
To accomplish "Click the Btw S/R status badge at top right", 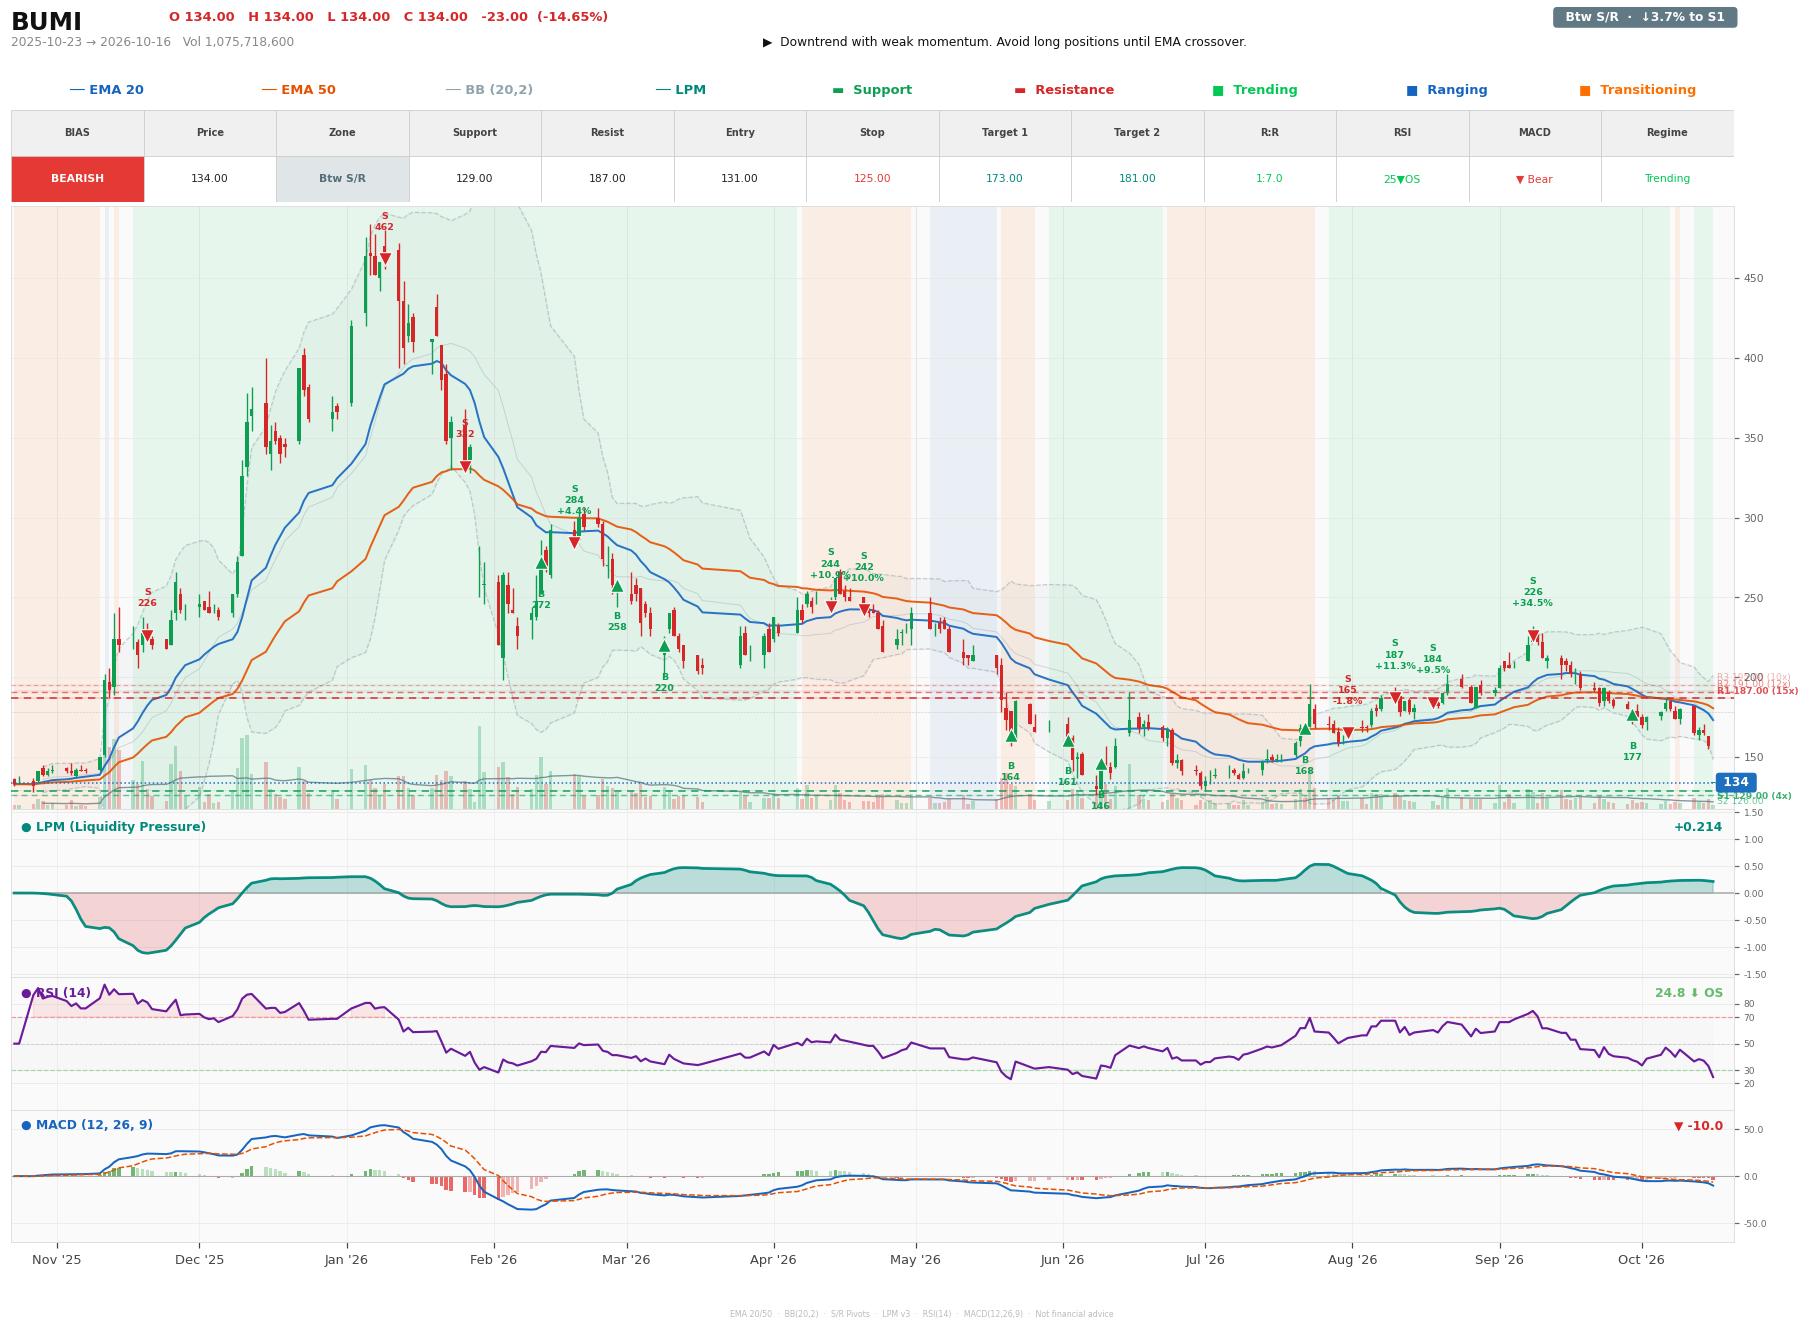I will click(1644, 17).
